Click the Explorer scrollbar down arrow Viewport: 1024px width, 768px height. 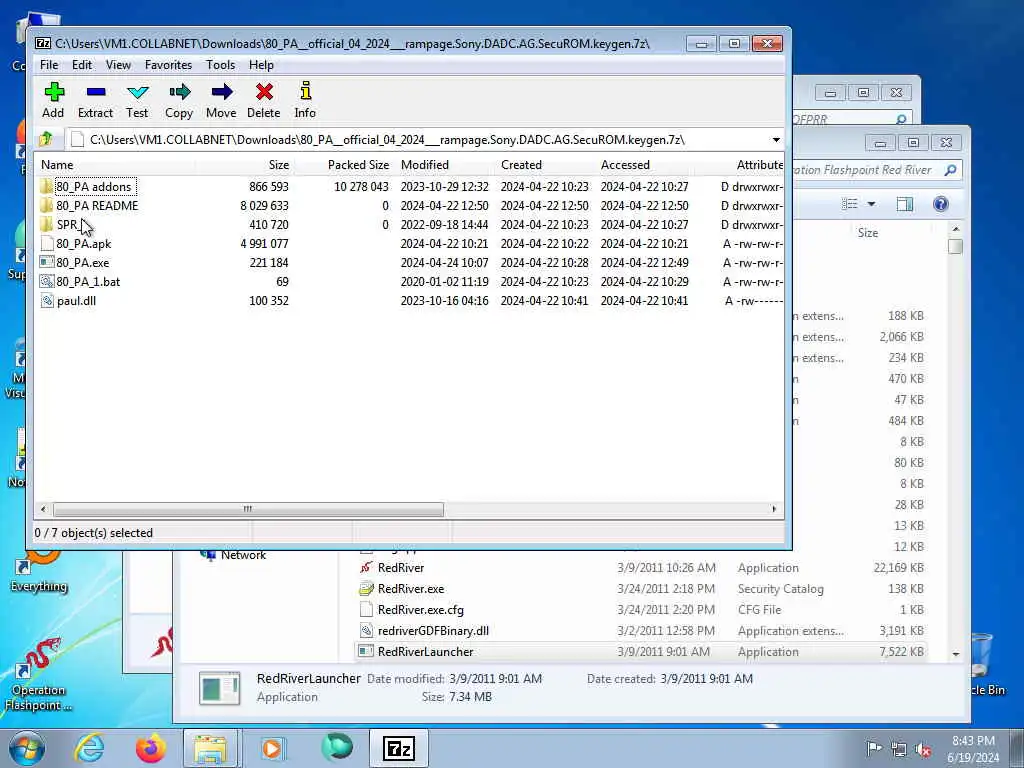pyautogui.click(x=955, y=654)
